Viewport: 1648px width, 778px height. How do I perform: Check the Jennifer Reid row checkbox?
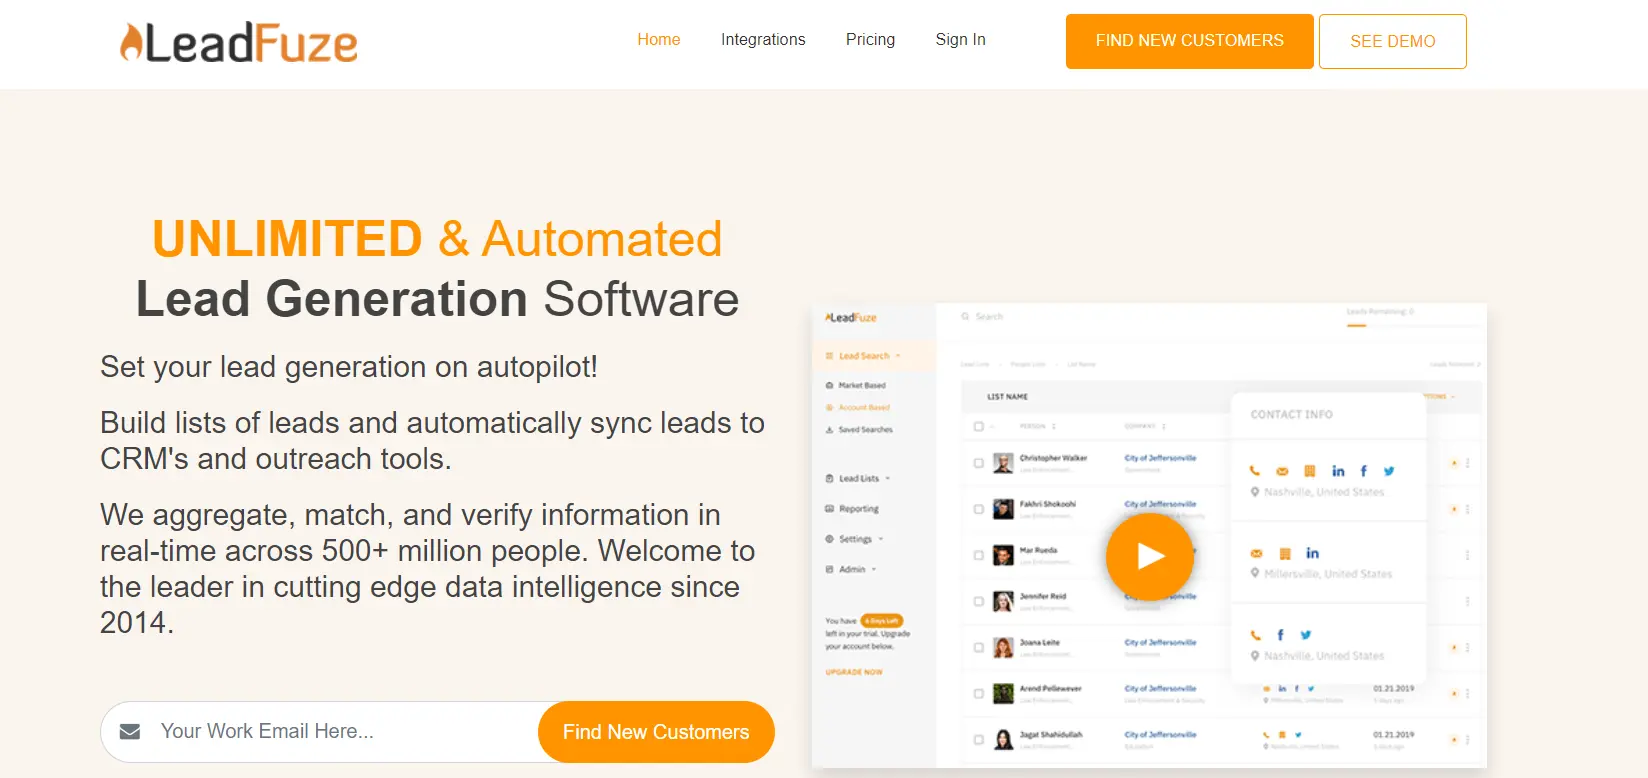pos(978,601)
